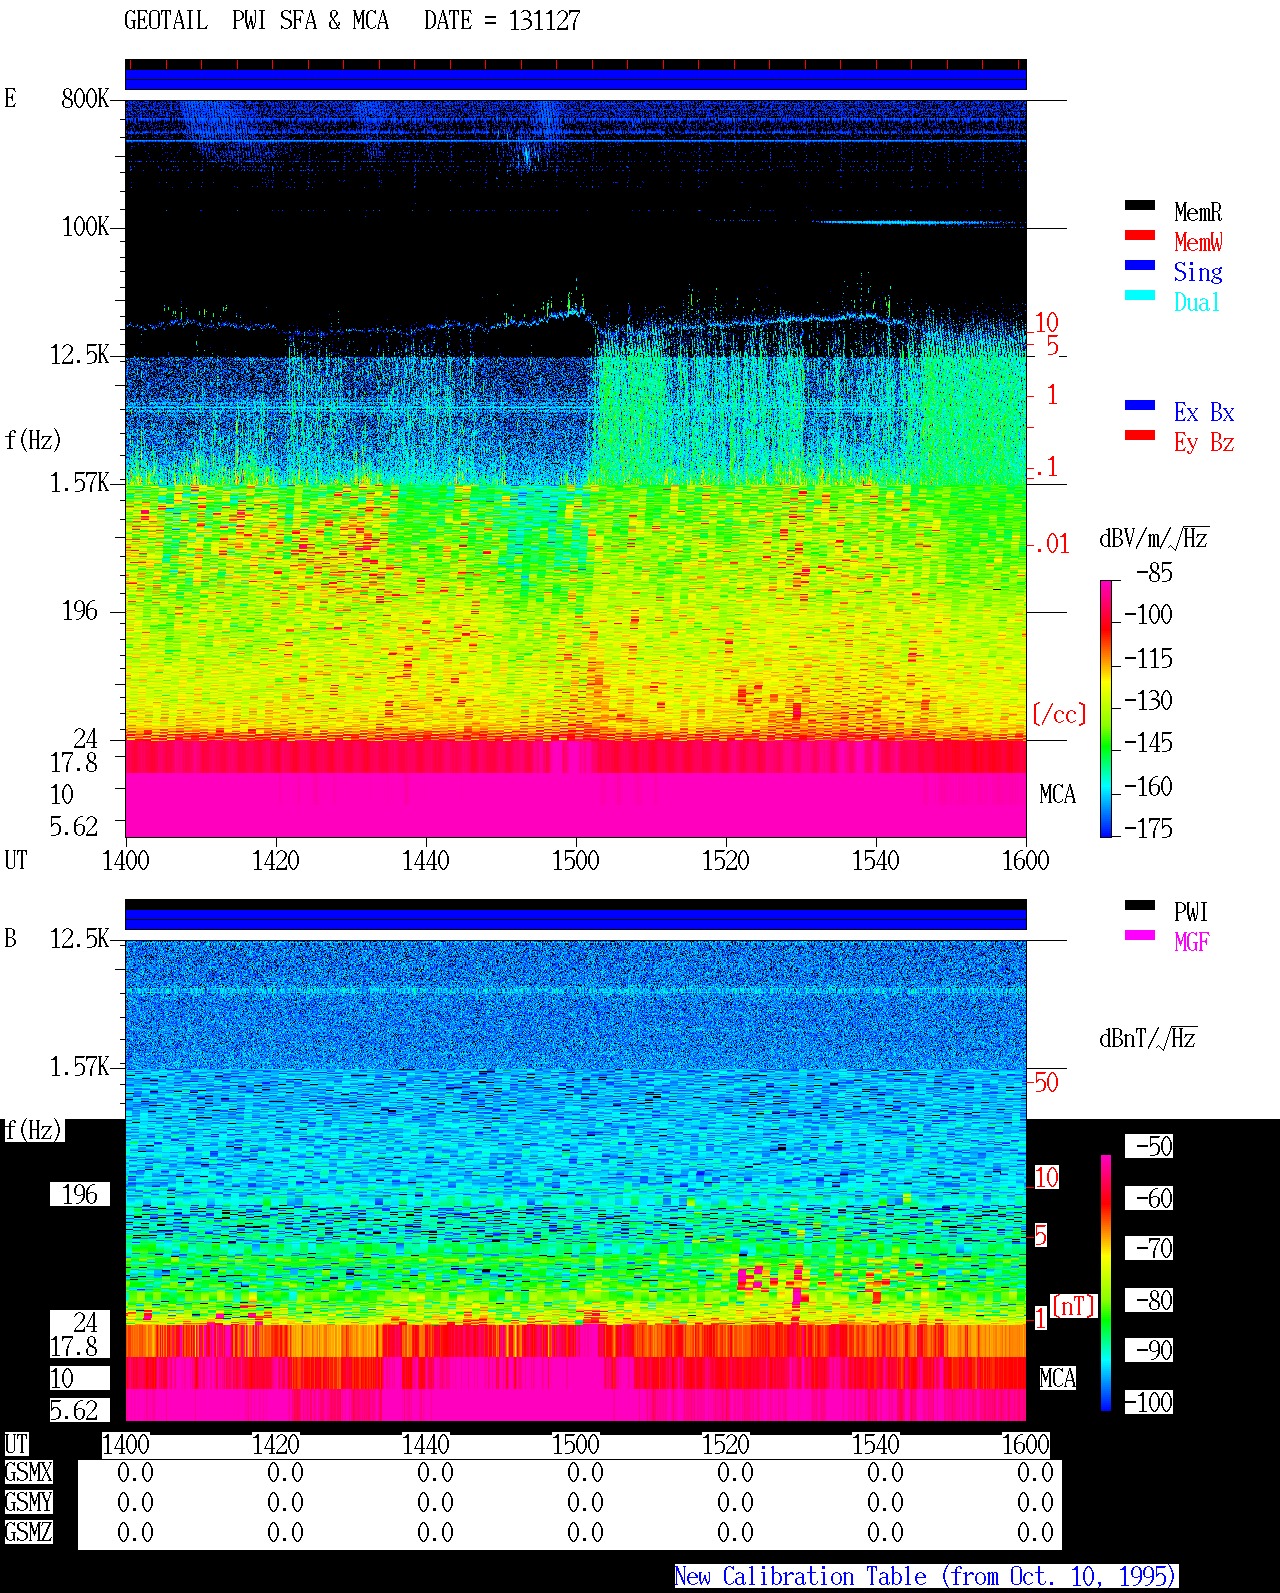
Task: Click the red .01 density scale label
Action: click(1051, 545)
